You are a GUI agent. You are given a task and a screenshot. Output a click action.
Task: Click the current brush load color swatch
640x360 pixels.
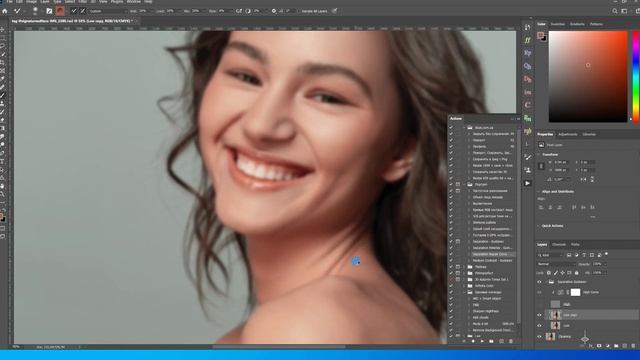pos(60,11)
